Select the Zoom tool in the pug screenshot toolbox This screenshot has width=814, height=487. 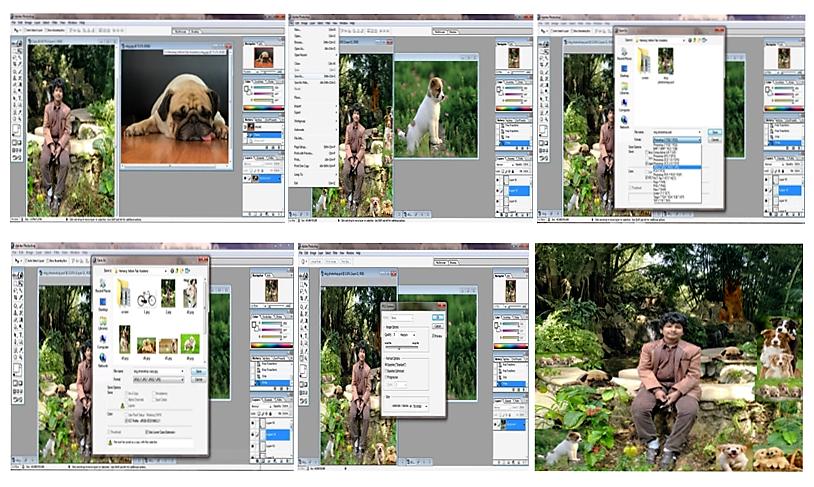(20, 119)
